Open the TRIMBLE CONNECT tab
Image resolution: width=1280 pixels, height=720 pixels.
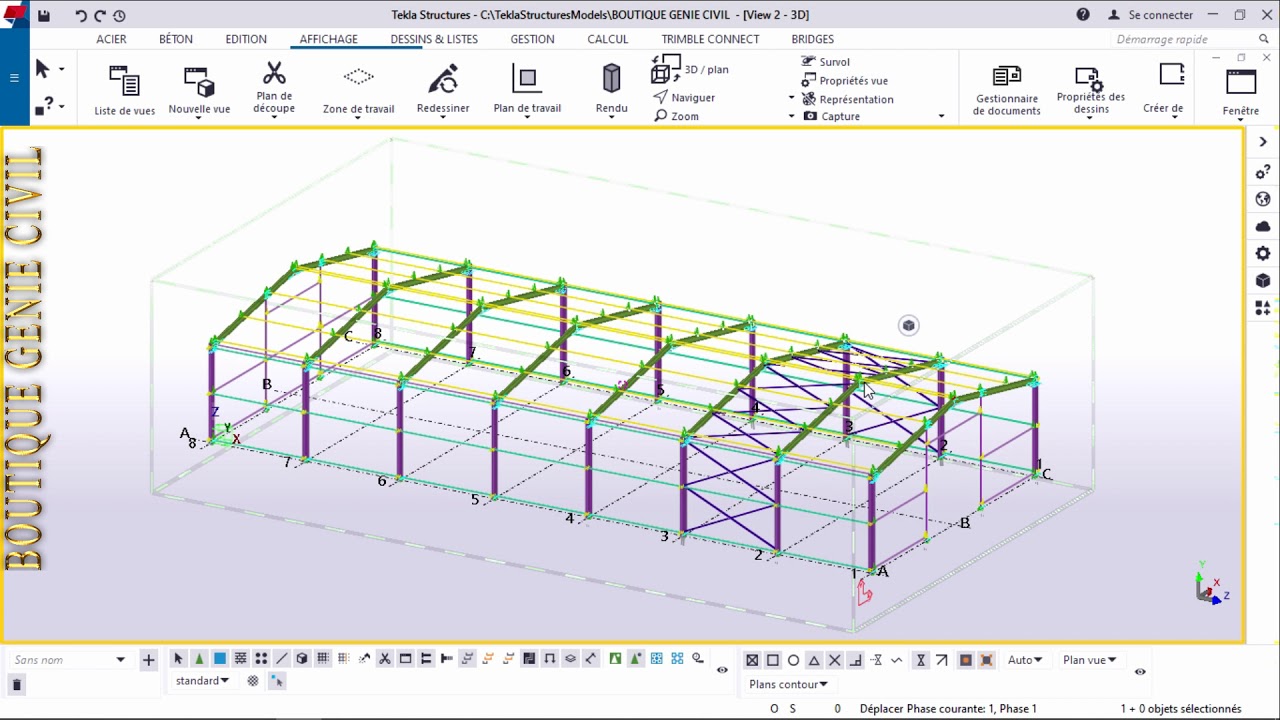[x=710, y=39]
